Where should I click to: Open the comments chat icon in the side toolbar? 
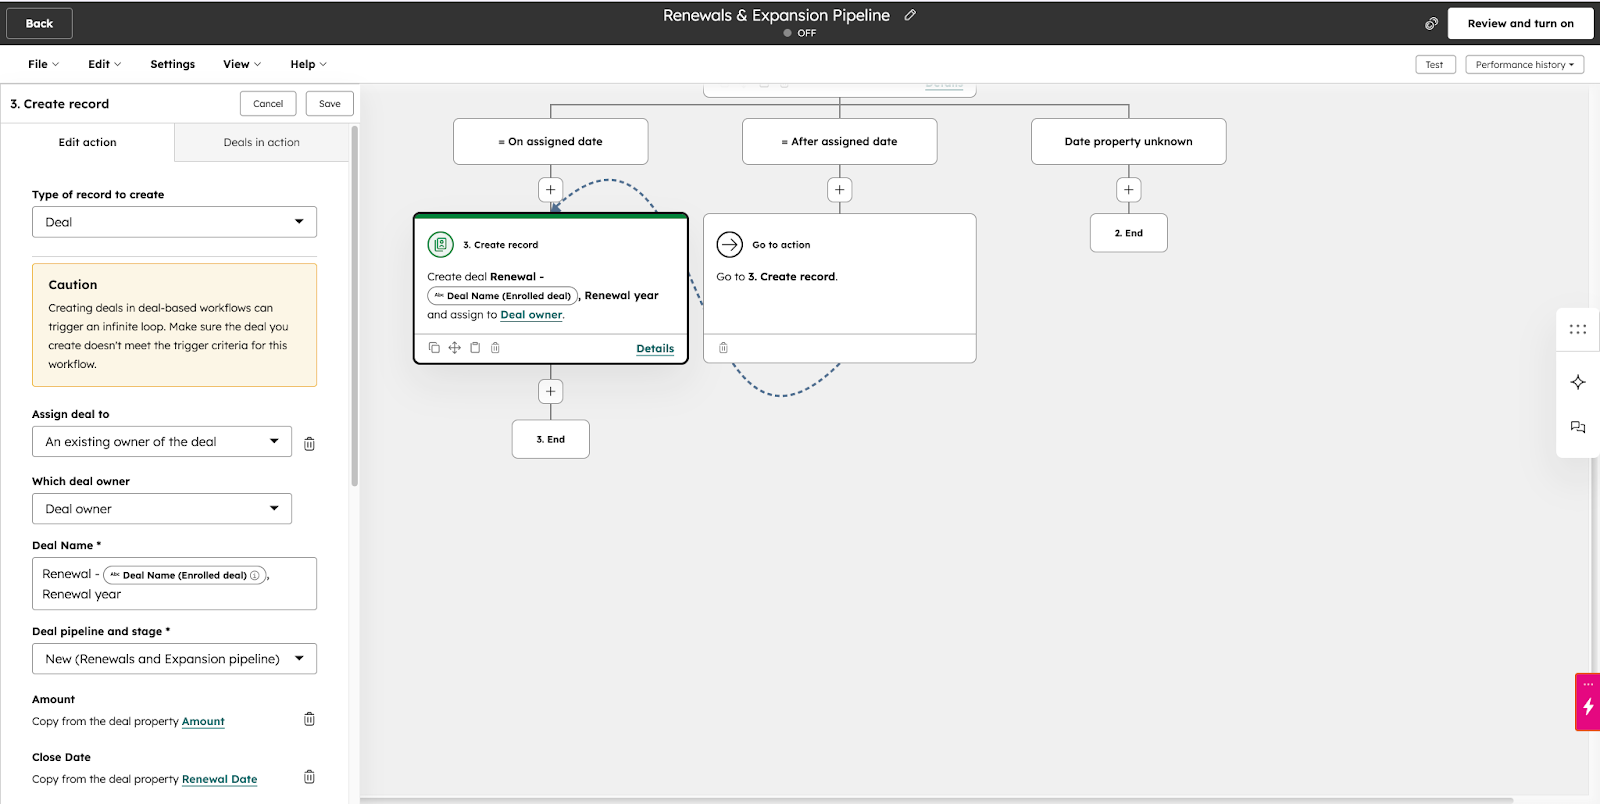[x=1578, y=427]
